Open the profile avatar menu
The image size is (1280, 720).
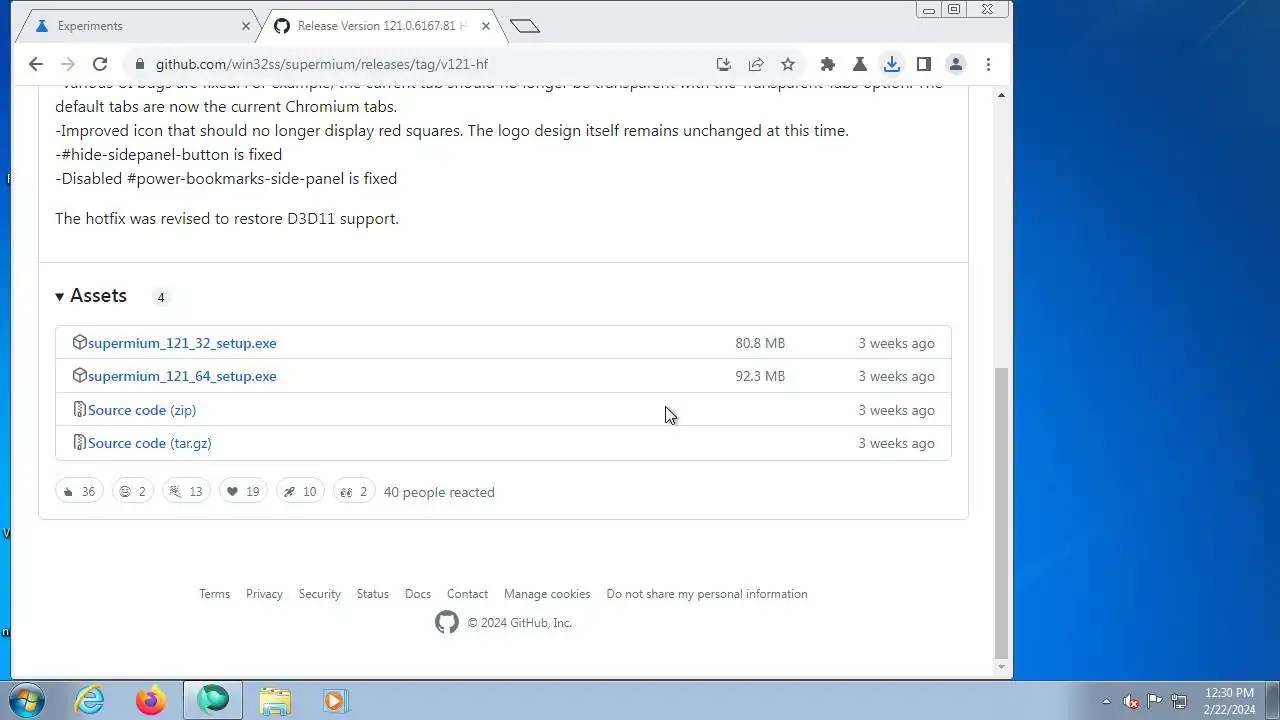(956, 64)
